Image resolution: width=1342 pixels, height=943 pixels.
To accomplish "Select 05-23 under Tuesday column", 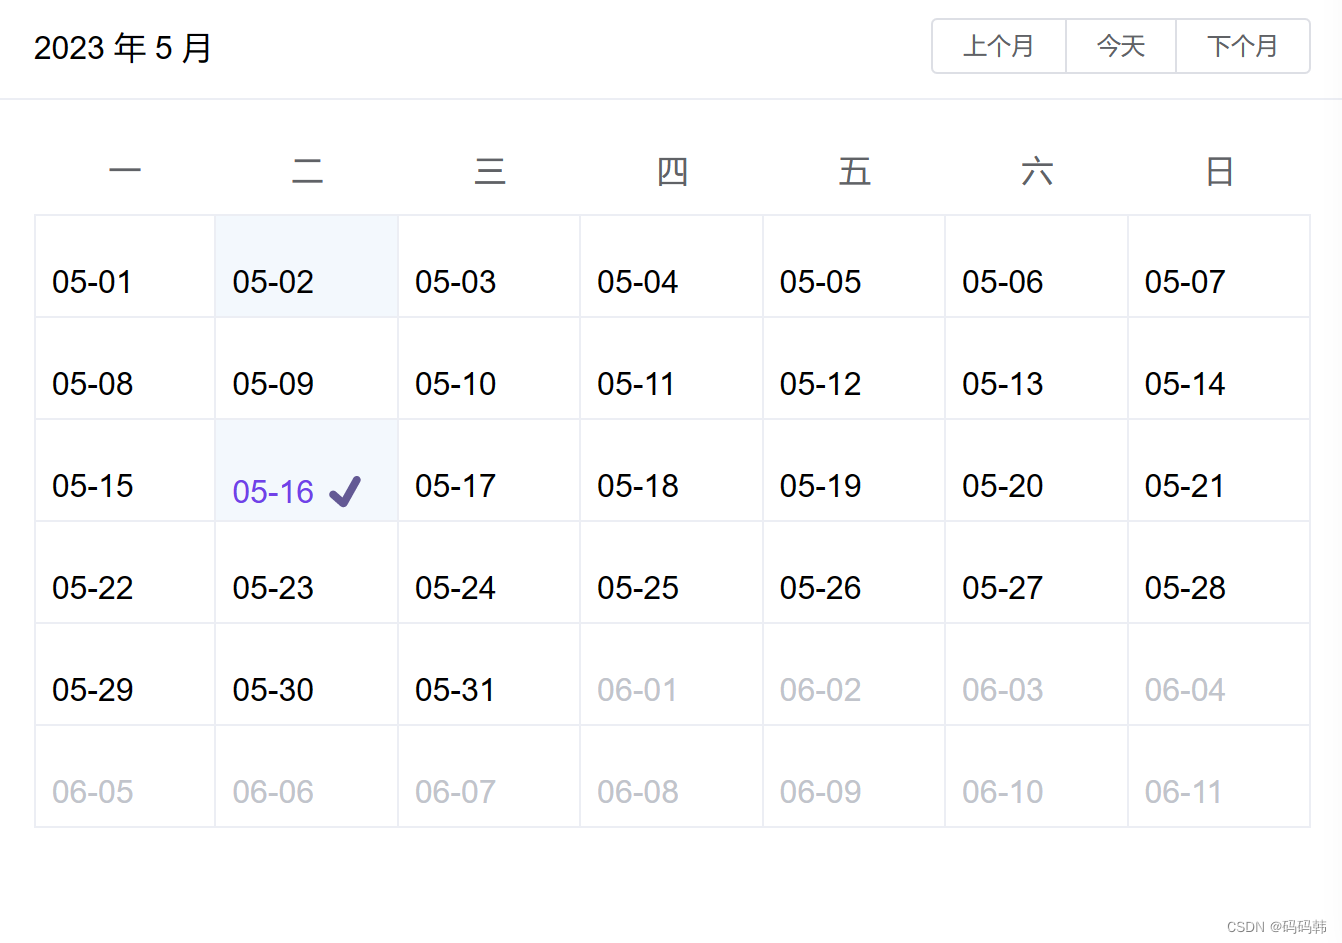I will (306, 573).
